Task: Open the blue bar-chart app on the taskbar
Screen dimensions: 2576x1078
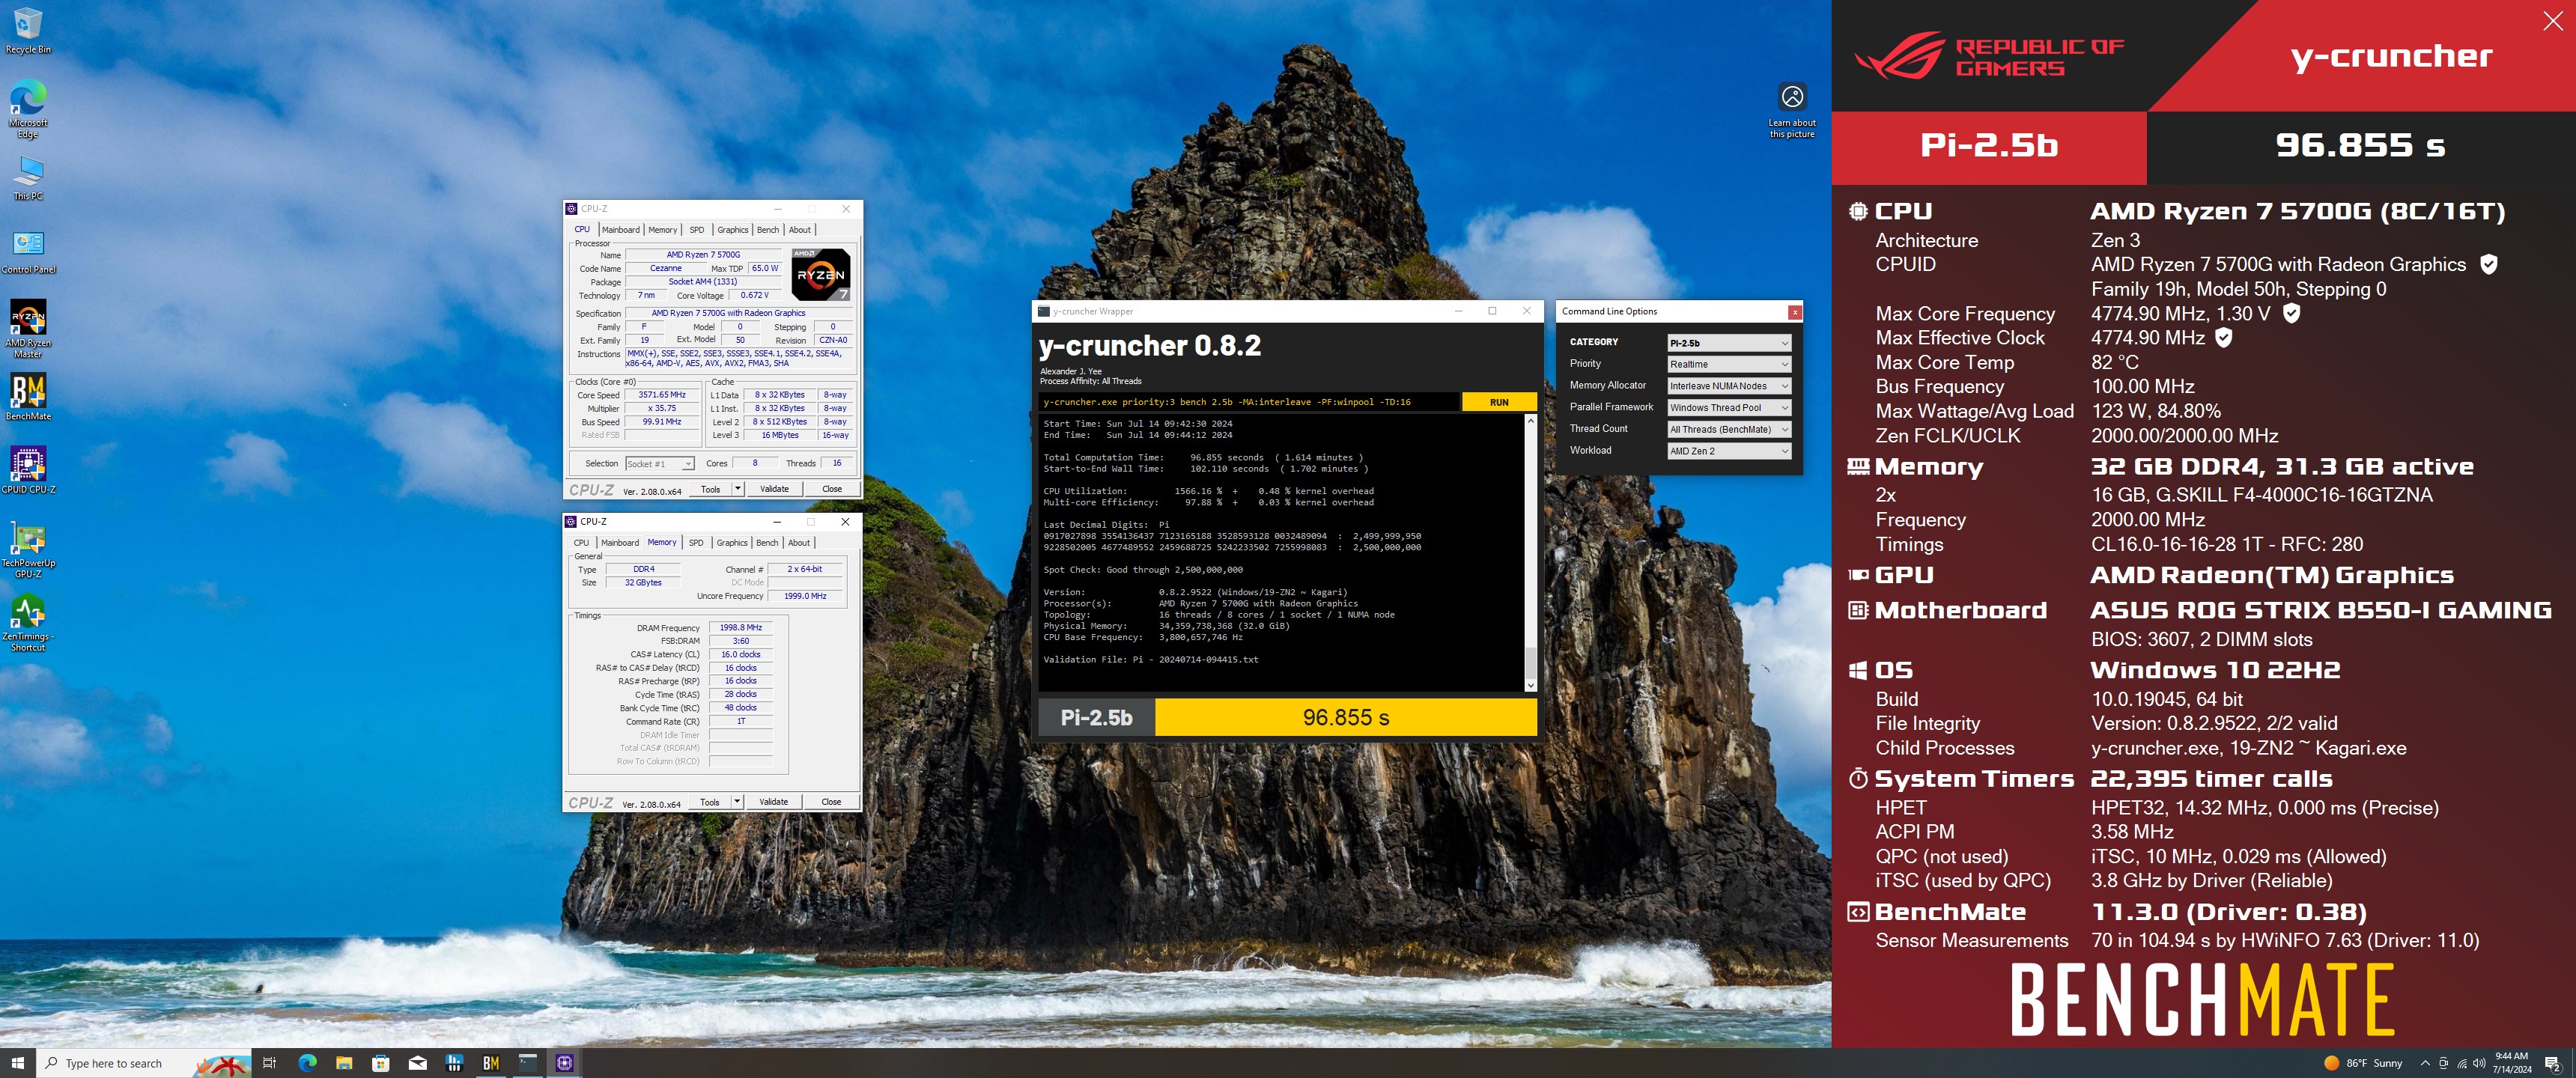Action: pyautogui.click(x=454, y=1063)
